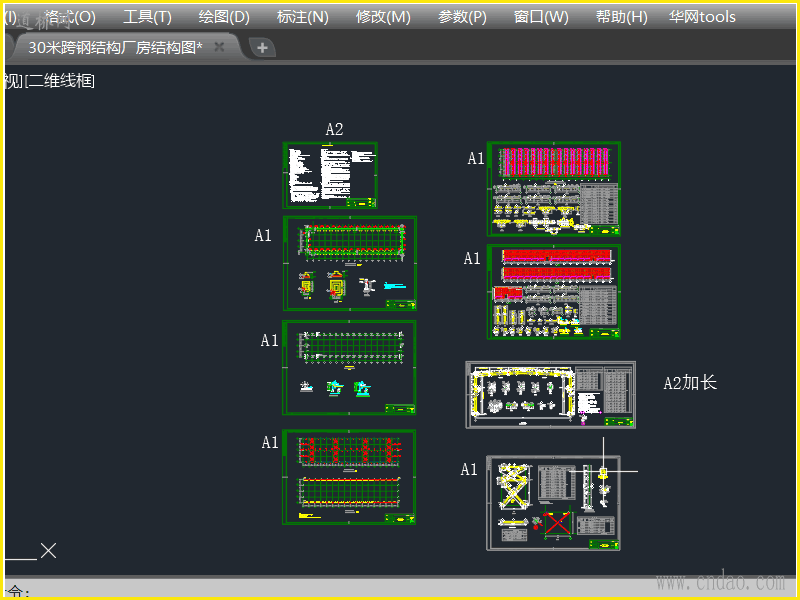Select the A1 sheet with stacked red and yellow plans
Image resolution: width=800 pixels, height=600 pixels.
click(349, 477)
